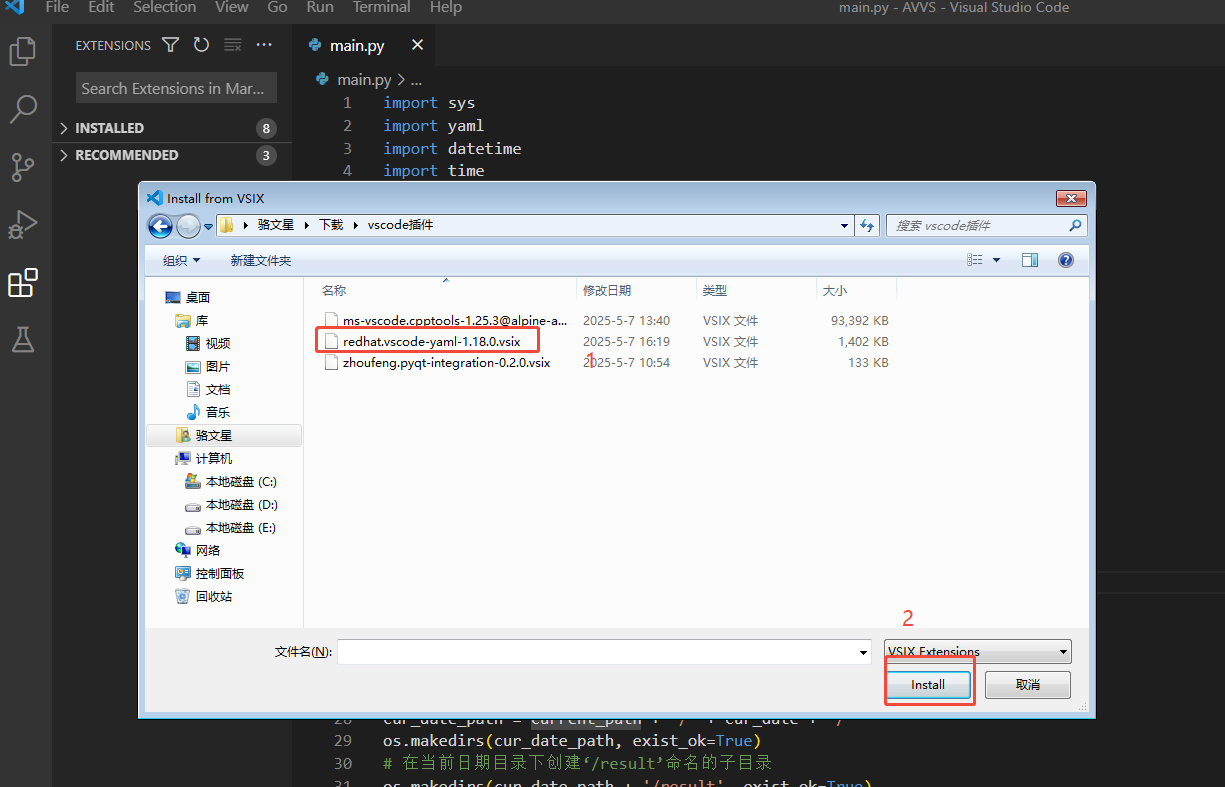Open the file type VSIX Extensions dropdown

click(x=978, y=651)
